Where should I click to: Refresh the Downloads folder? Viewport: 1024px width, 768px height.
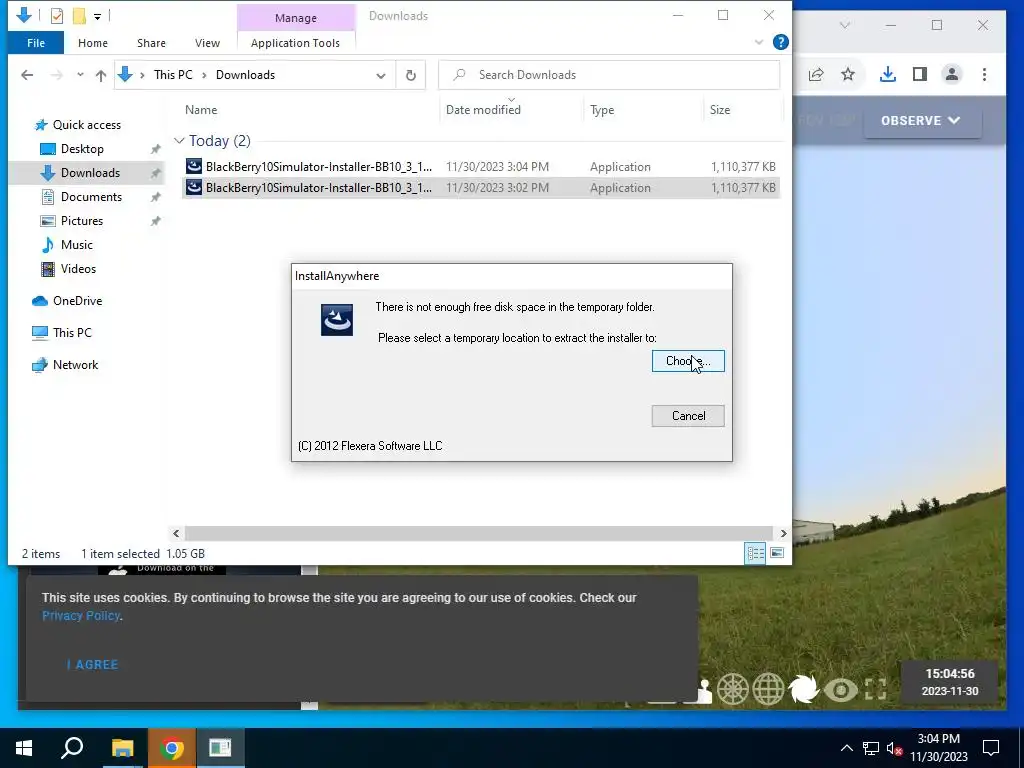pos(411,76)
